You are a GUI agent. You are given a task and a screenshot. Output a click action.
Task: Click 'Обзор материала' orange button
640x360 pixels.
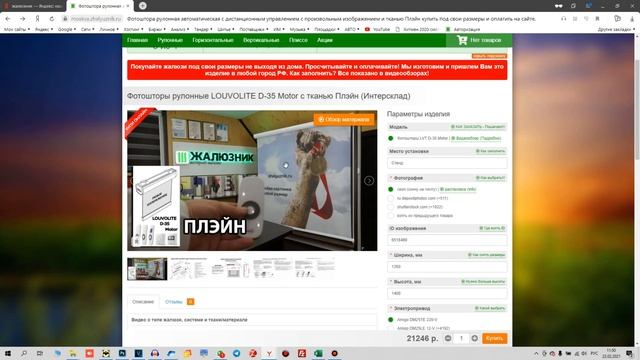[x=344, y=120]
